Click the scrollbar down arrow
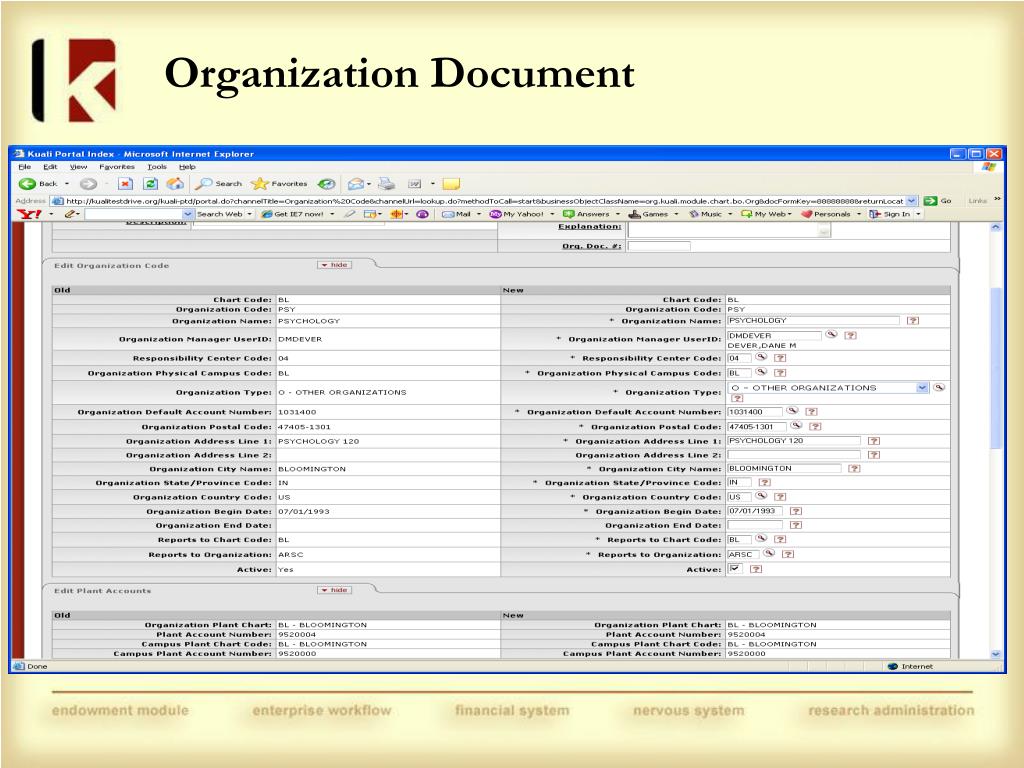 (x=995, y=654)
